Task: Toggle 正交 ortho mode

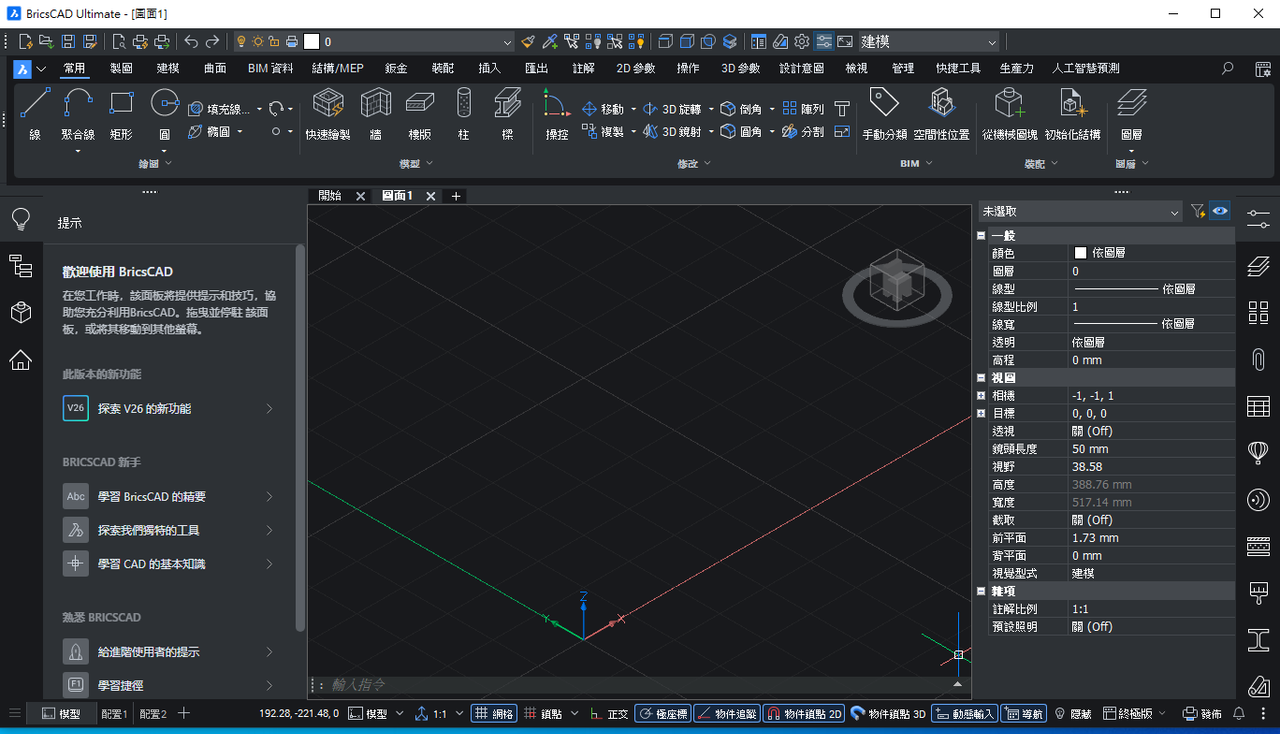Action: pos(609,714)
